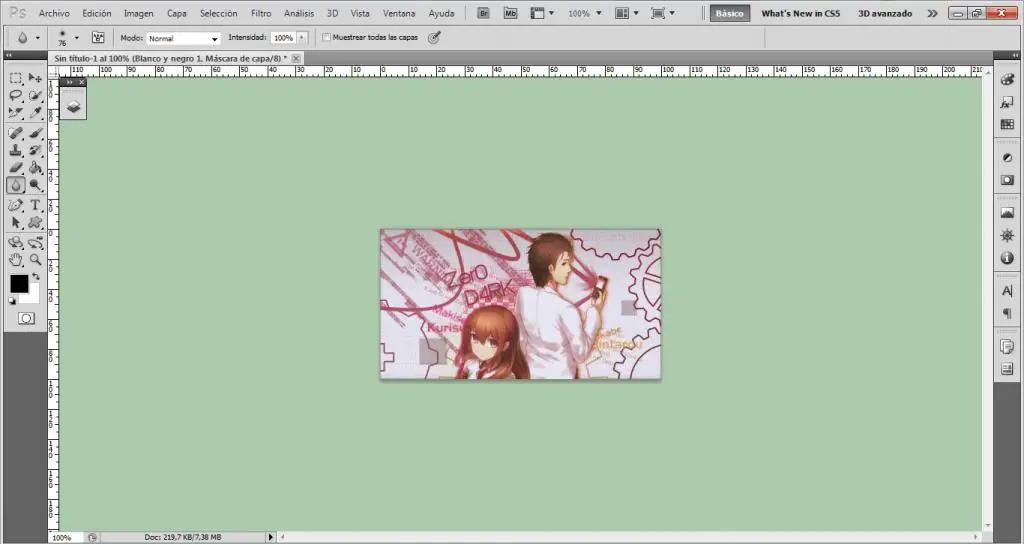This screenshot has width=1024, height=544.
Task: Open the Edición menu
Action: pyautogui.click(x=97, y=13)
